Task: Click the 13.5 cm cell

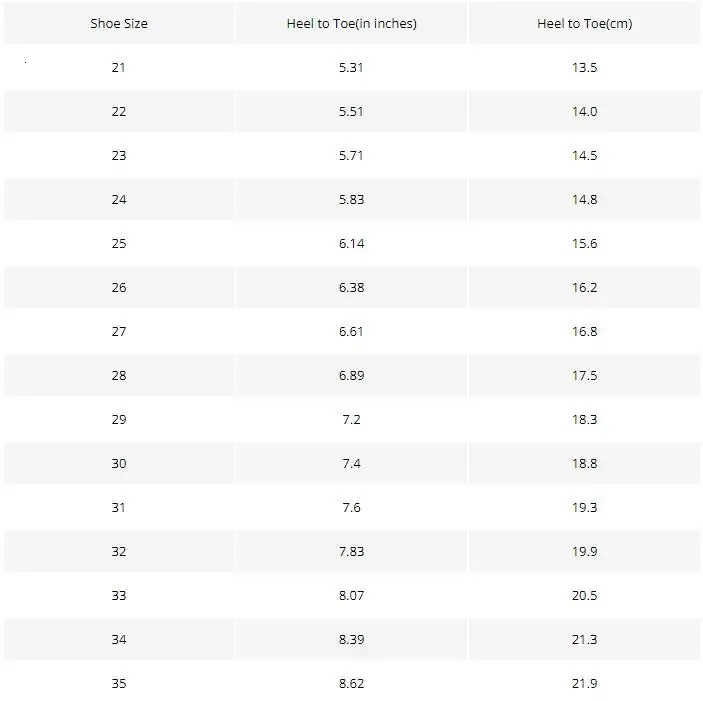Action: coord(584,68)
